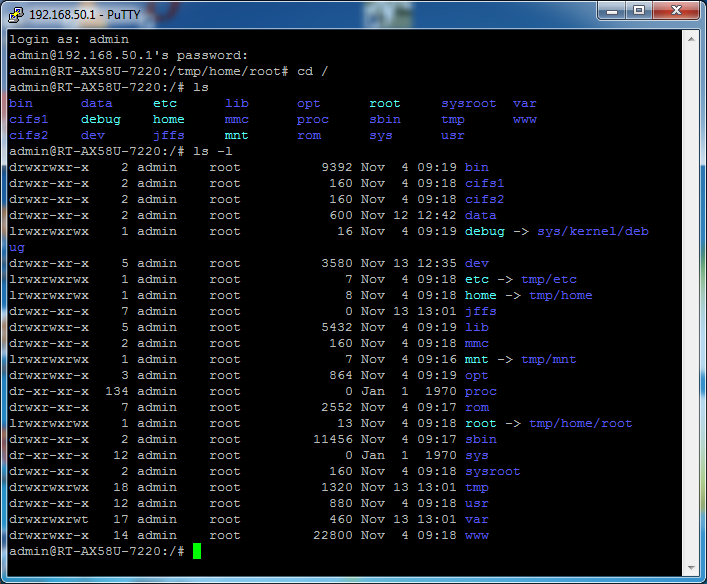The width and height of the screenshot is (707, 584).
Task: Click the 'www' directory in the long listing
Action: point(477,535)
